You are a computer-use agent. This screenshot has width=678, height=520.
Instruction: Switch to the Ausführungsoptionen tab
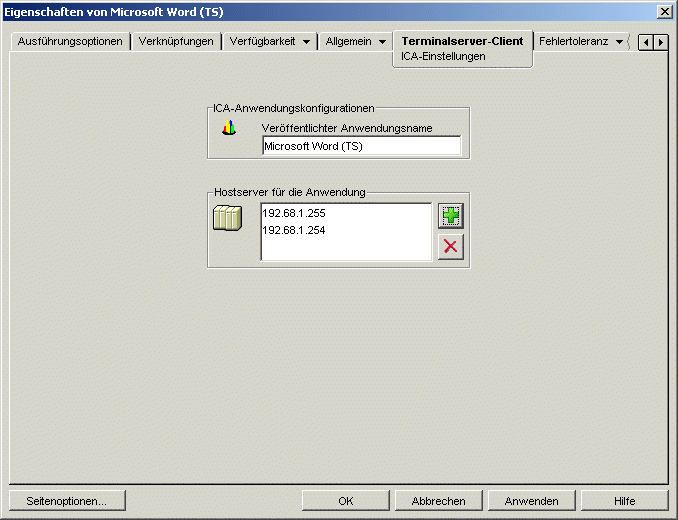coord(70,41)
